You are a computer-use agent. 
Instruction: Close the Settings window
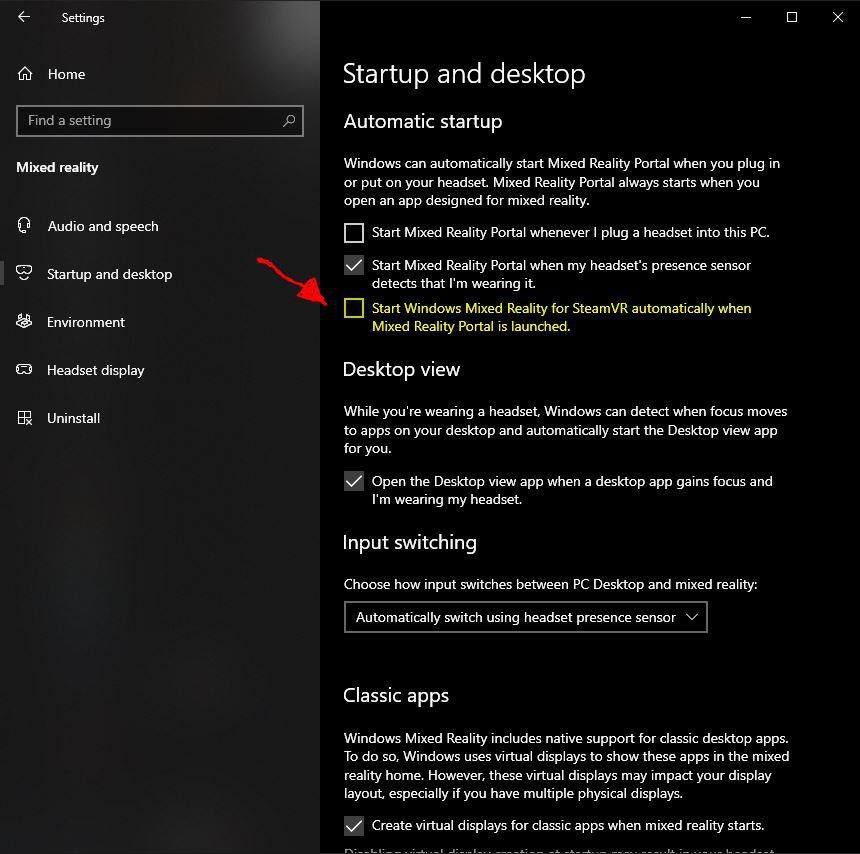tap(838, 17)
